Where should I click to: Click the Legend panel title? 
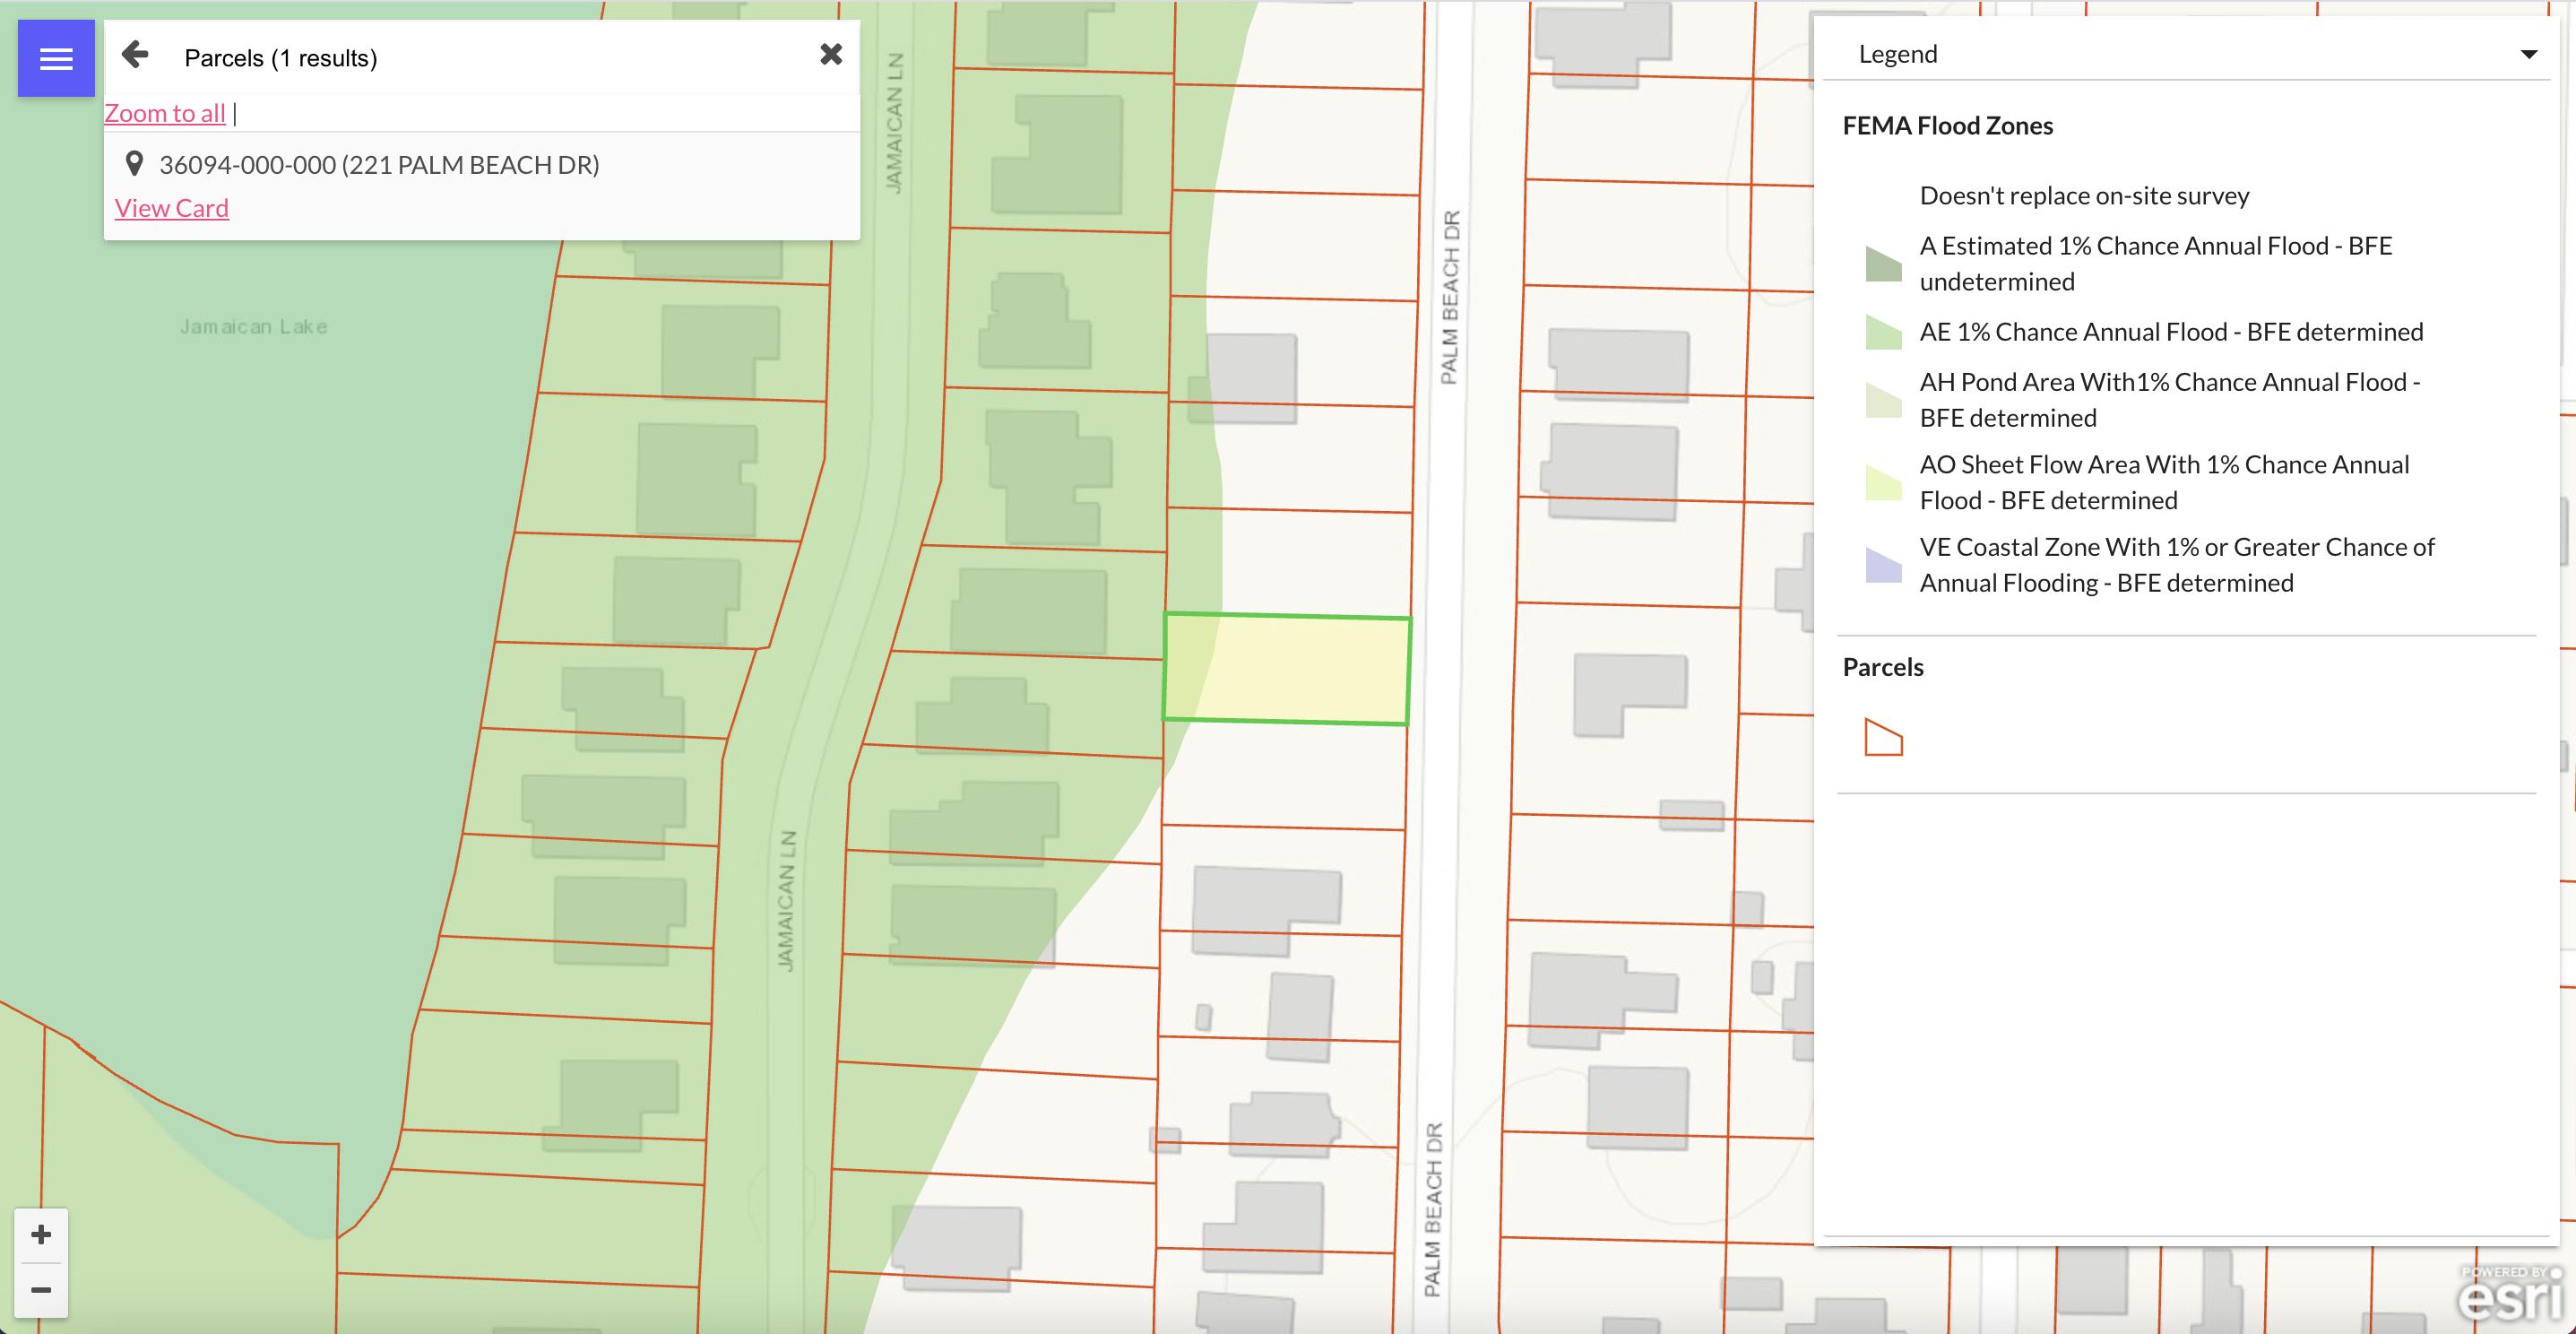point(1897,54)
